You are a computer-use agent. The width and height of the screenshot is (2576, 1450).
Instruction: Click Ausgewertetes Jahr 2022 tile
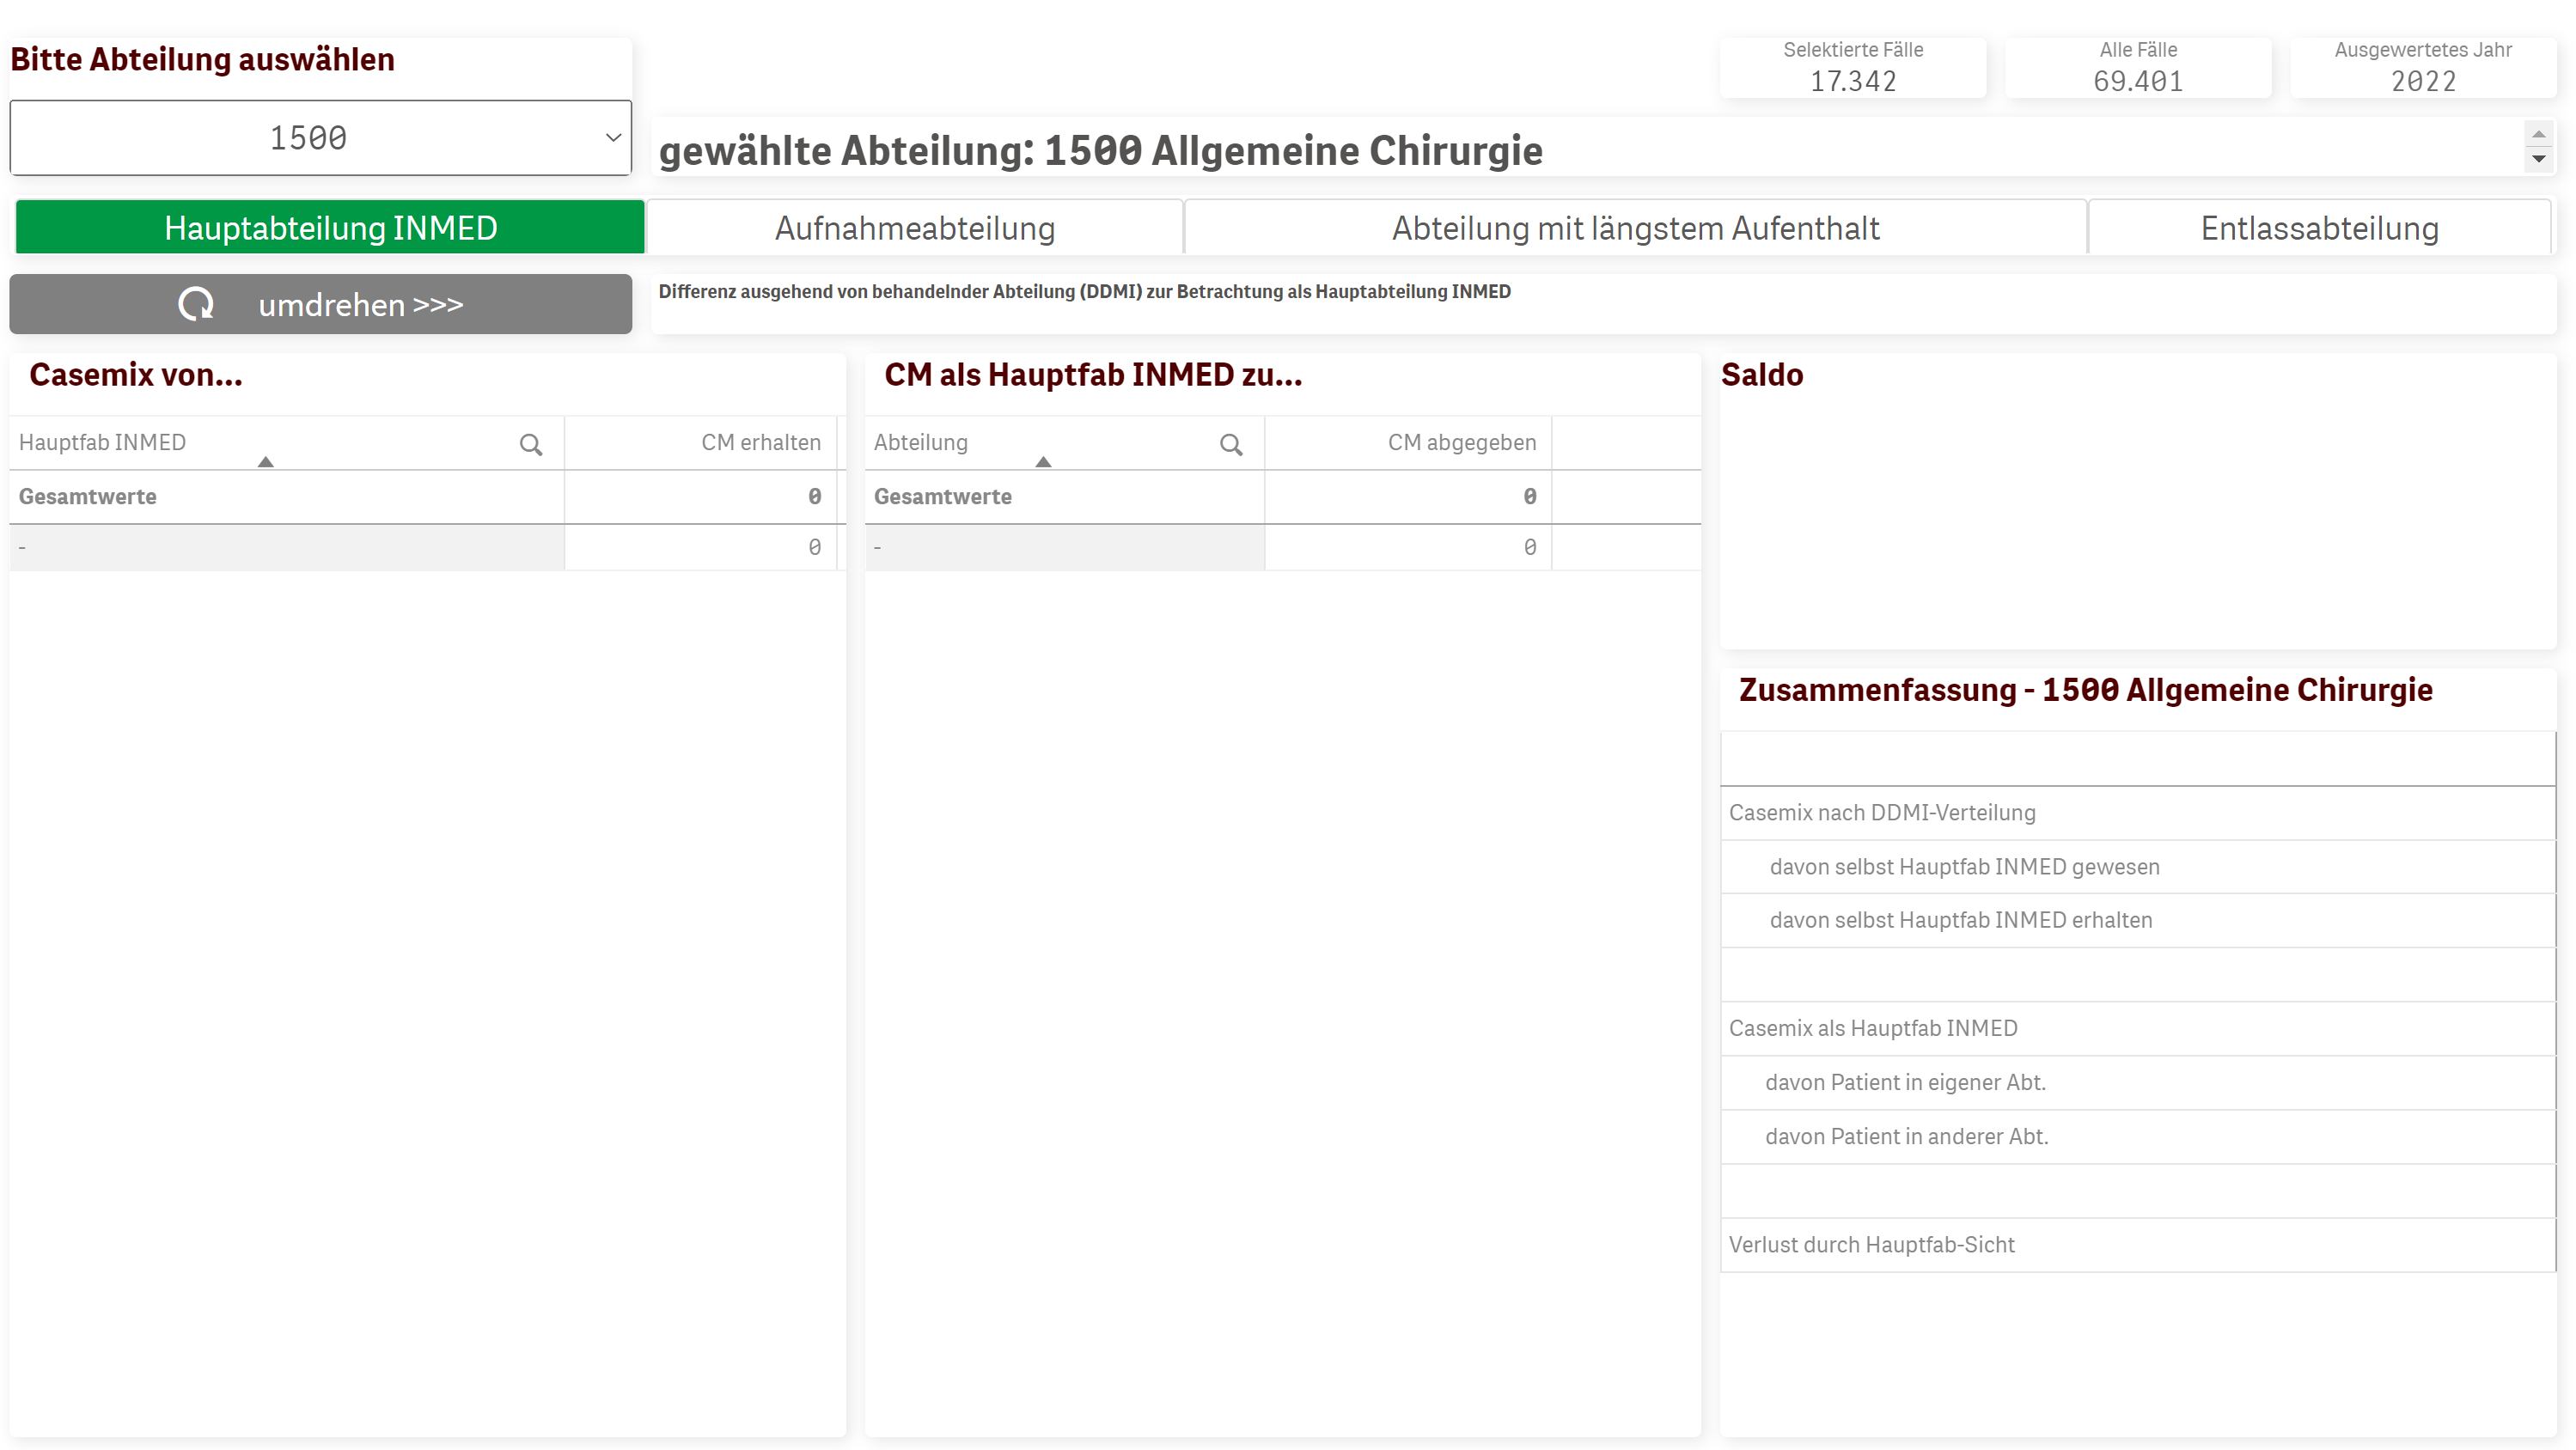click(x=2422, y=67)
